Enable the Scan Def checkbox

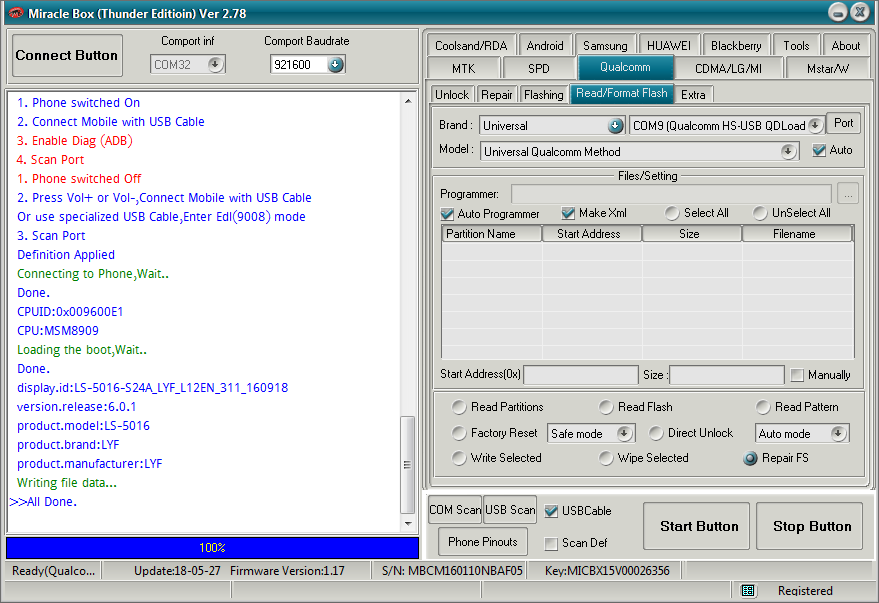pyautogui.click(x=551, y=543)
